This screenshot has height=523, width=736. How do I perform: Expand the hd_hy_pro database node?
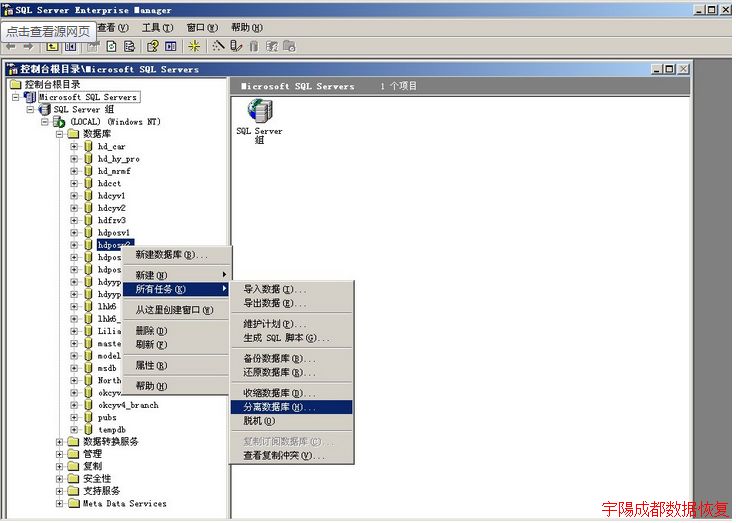tap(74, 159)
